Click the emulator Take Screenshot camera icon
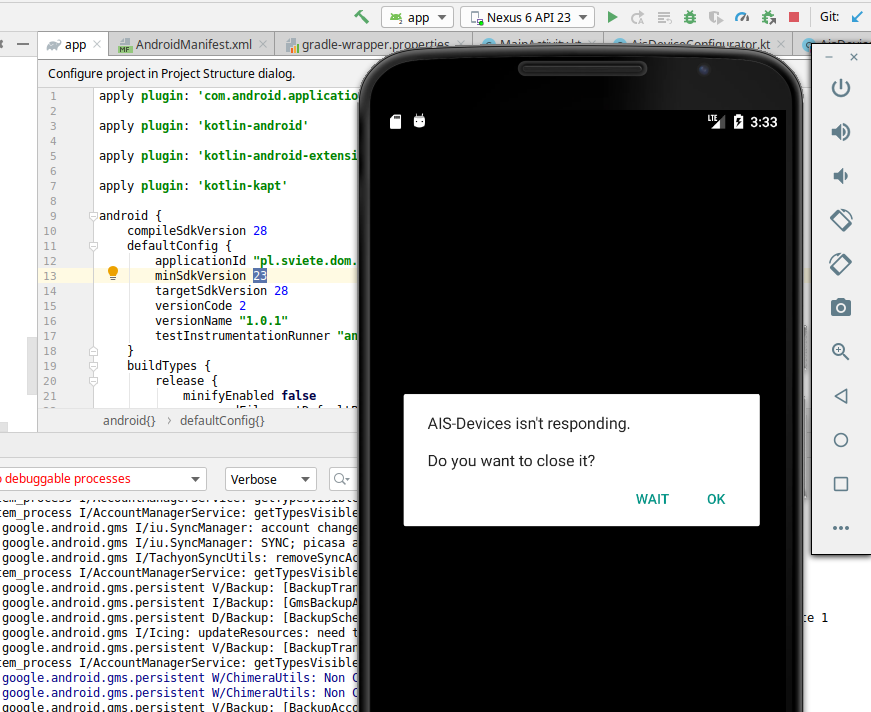The width and height of the screenshot is (871, 712). pos(841,307)
